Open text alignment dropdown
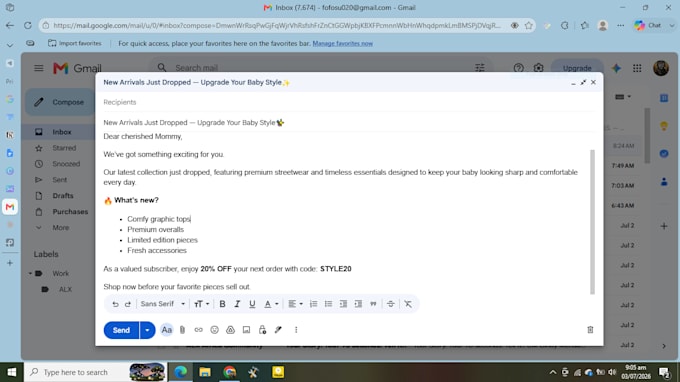The height and width of the screenshot is (382, 680). click(295, 304)
